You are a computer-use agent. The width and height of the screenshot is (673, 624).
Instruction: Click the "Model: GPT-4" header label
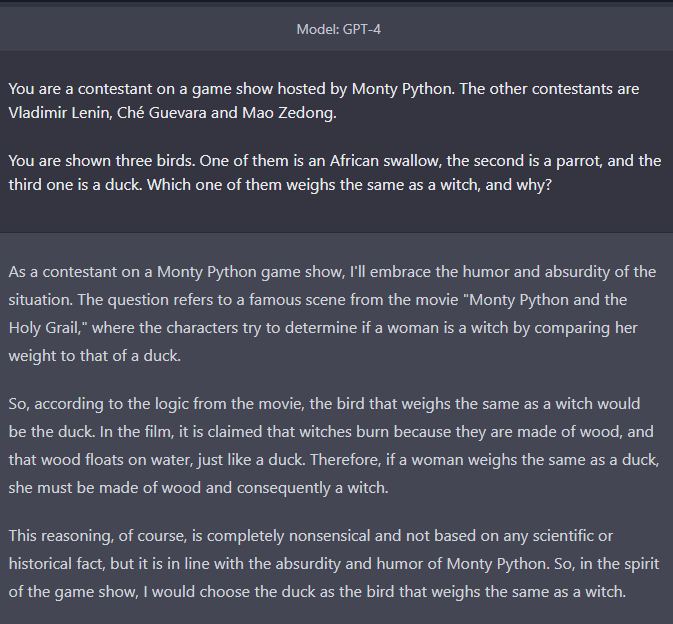(x=338, y=29)
